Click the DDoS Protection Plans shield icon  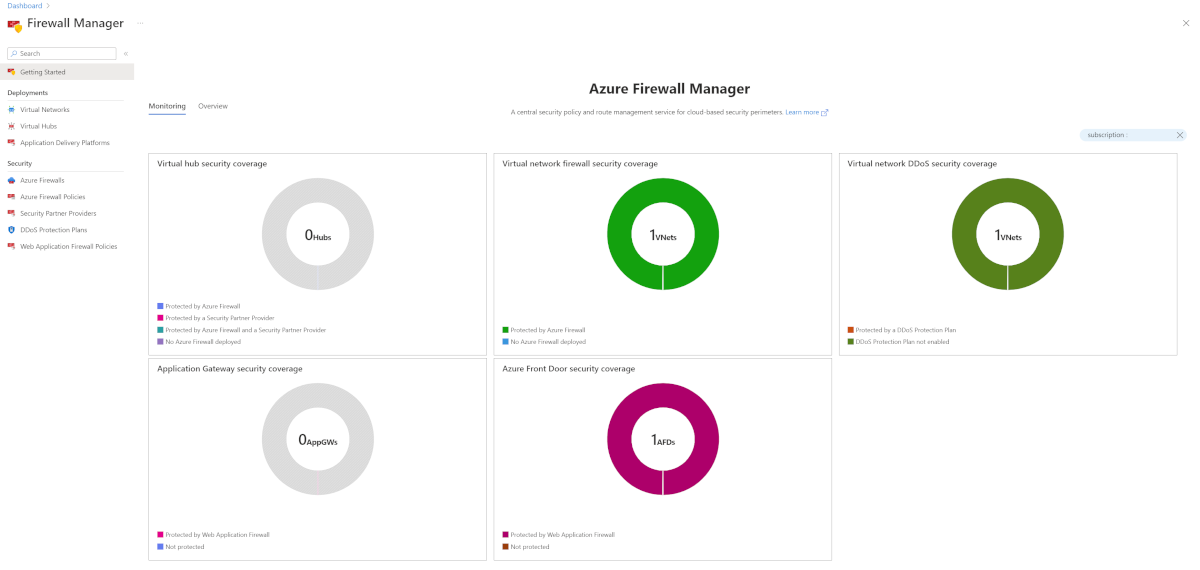click(12, 230)
